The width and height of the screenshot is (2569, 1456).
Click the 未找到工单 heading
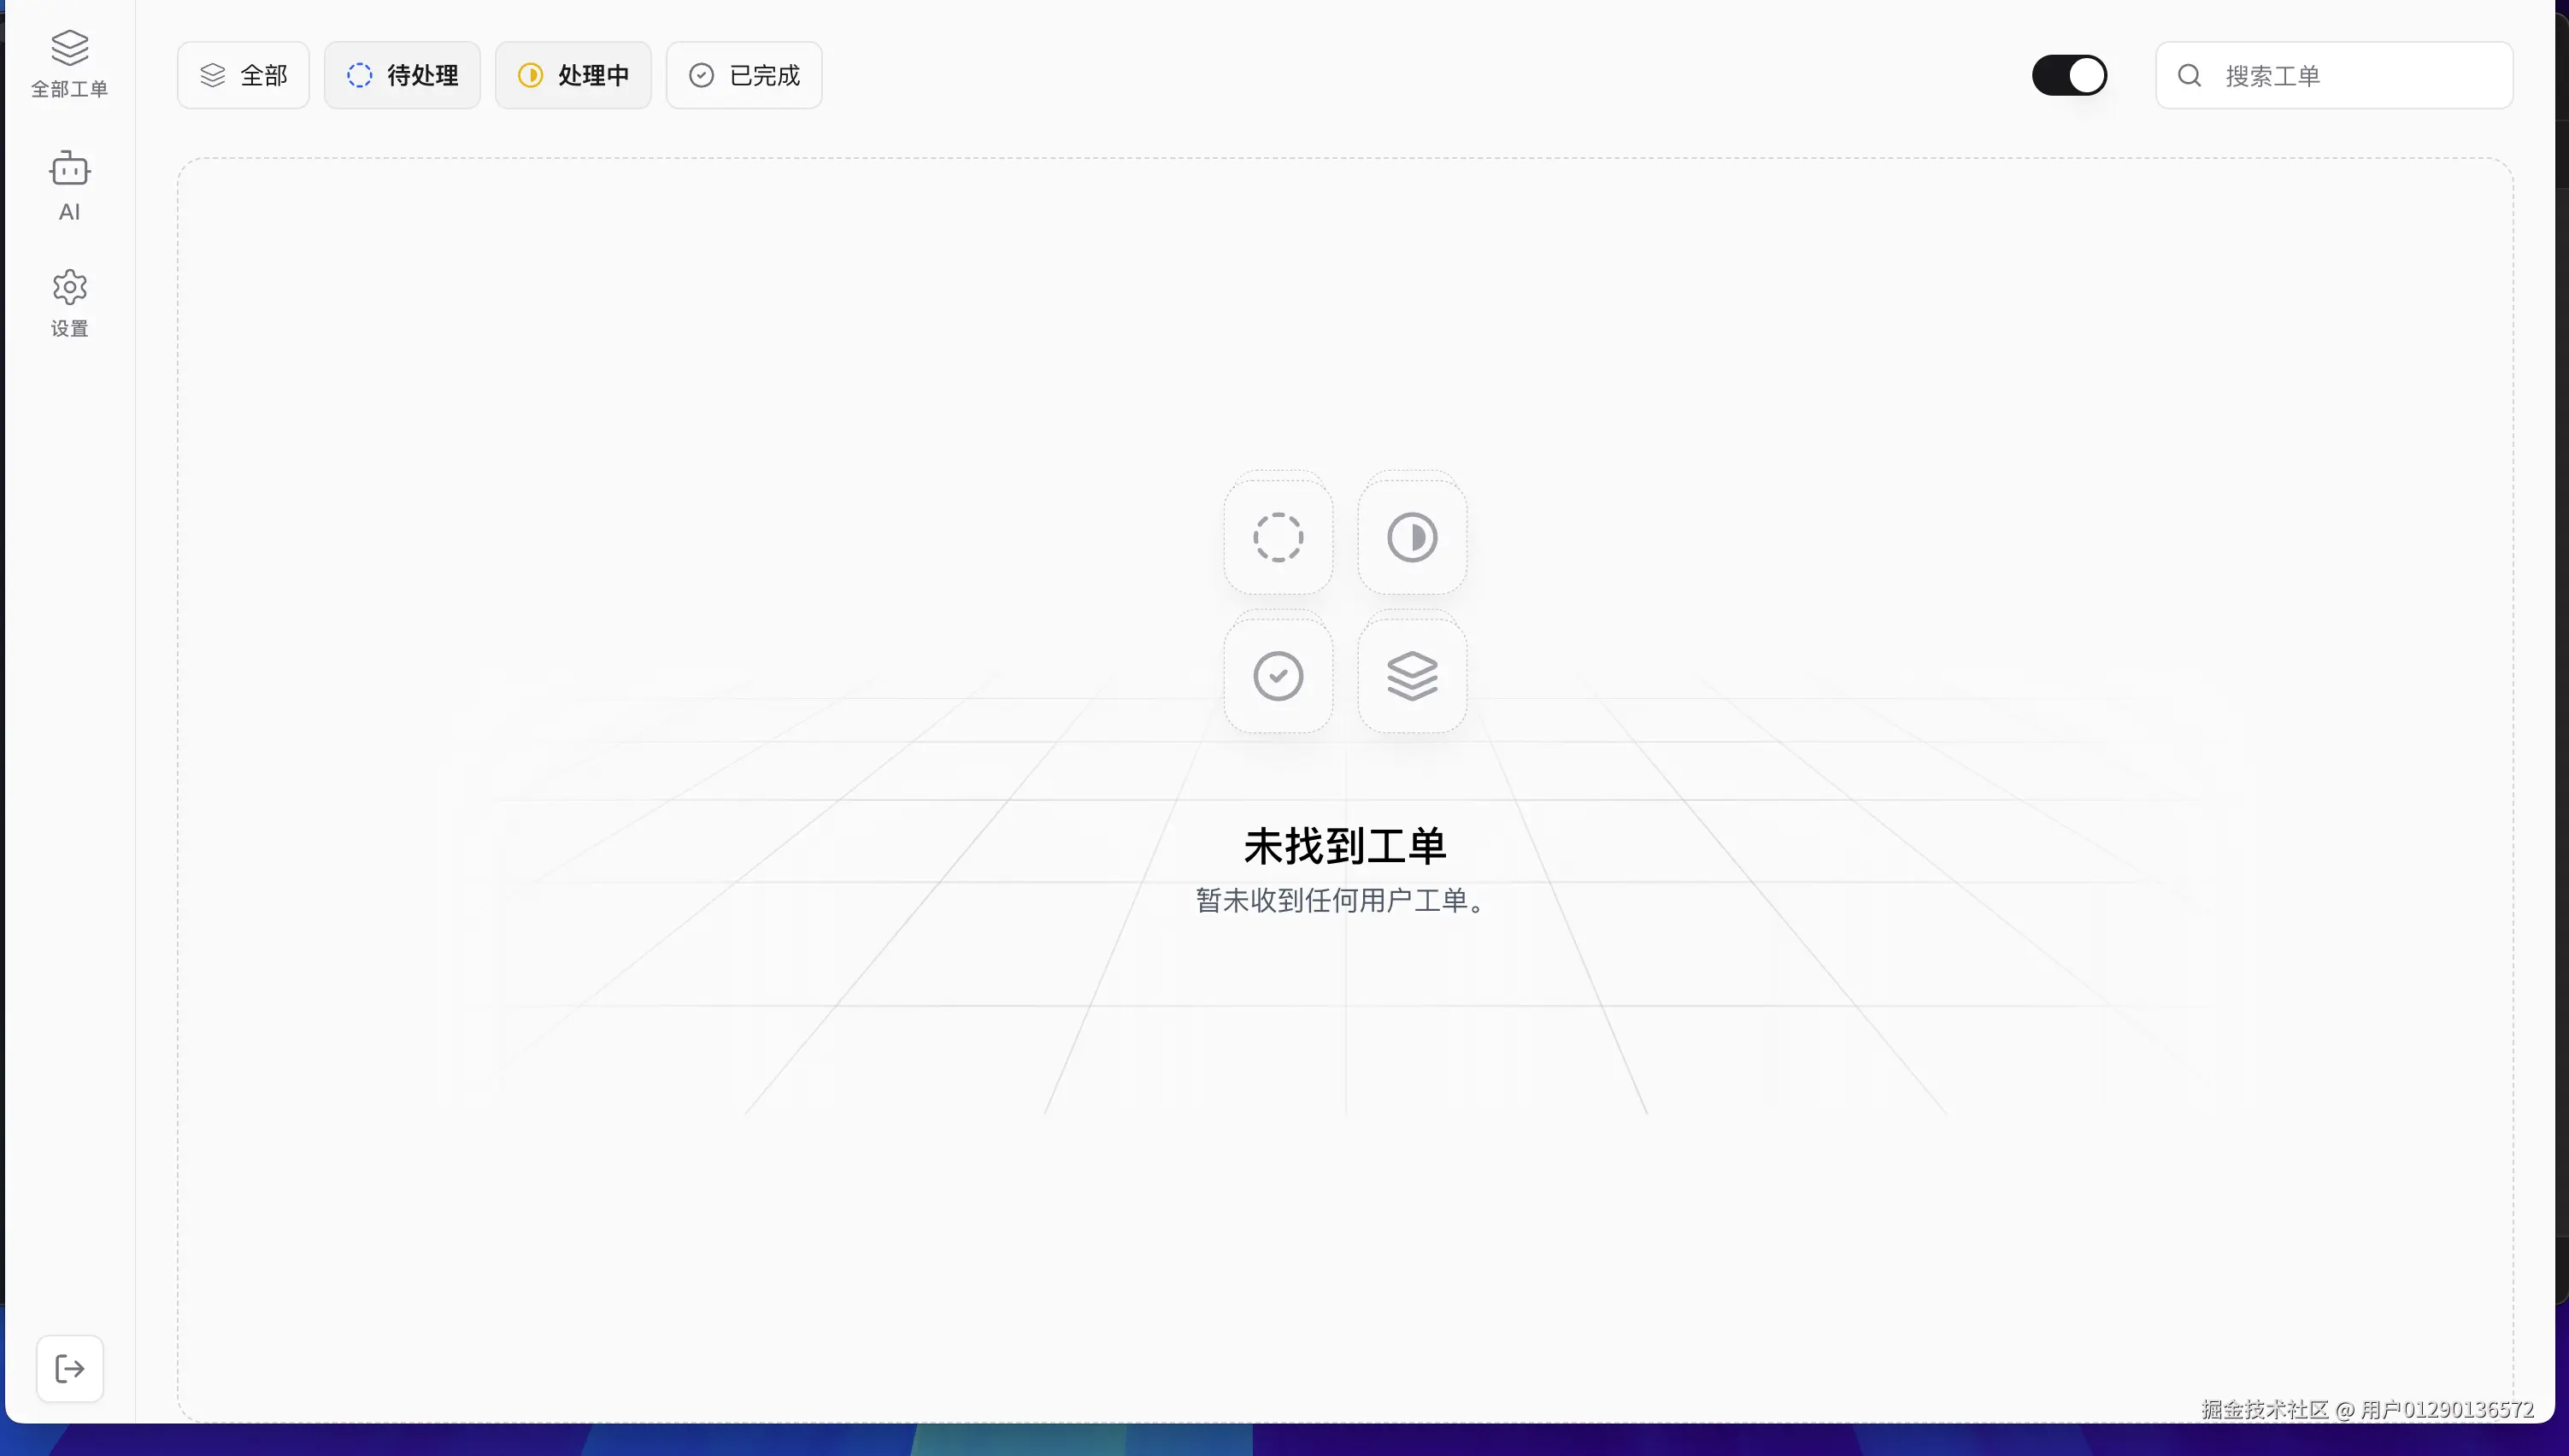point(1344,846)
